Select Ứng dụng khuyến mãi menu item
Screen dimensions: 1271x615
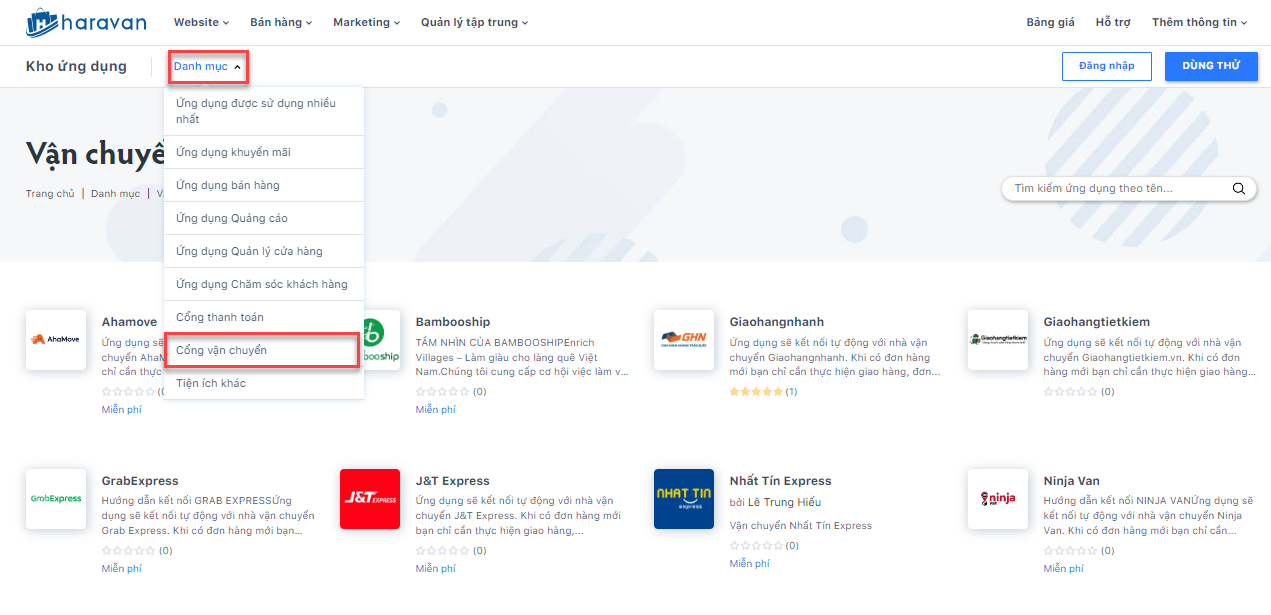tap(233, 152)
